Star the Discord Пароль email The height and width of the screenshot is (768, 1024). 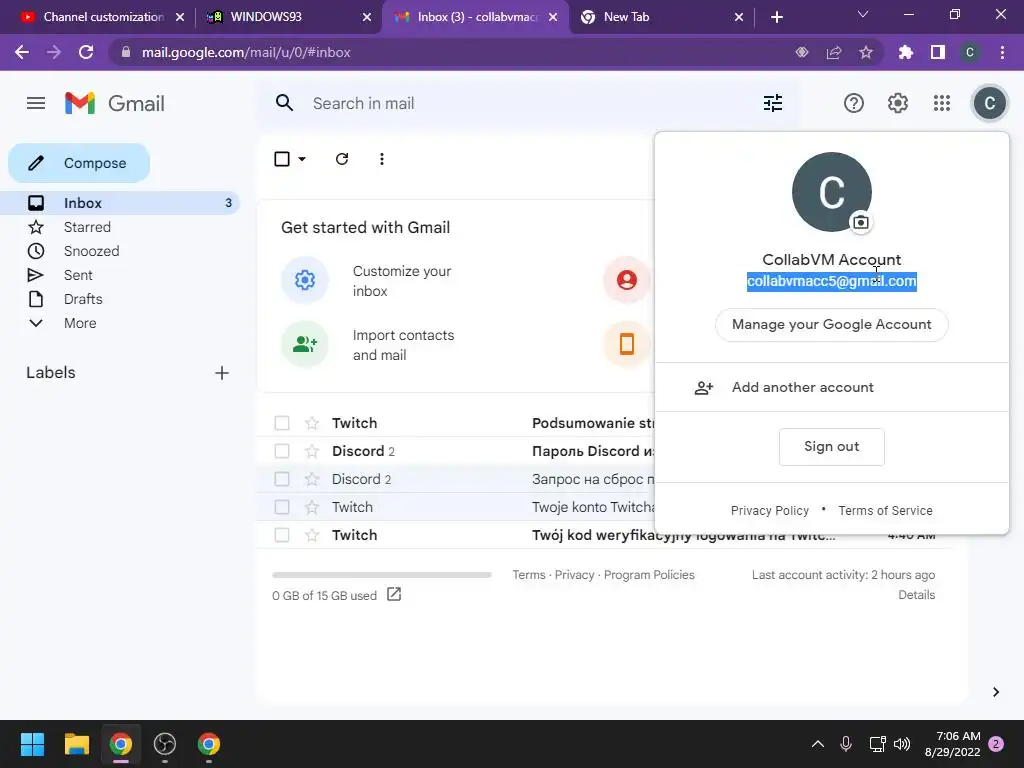coord(312,451)
